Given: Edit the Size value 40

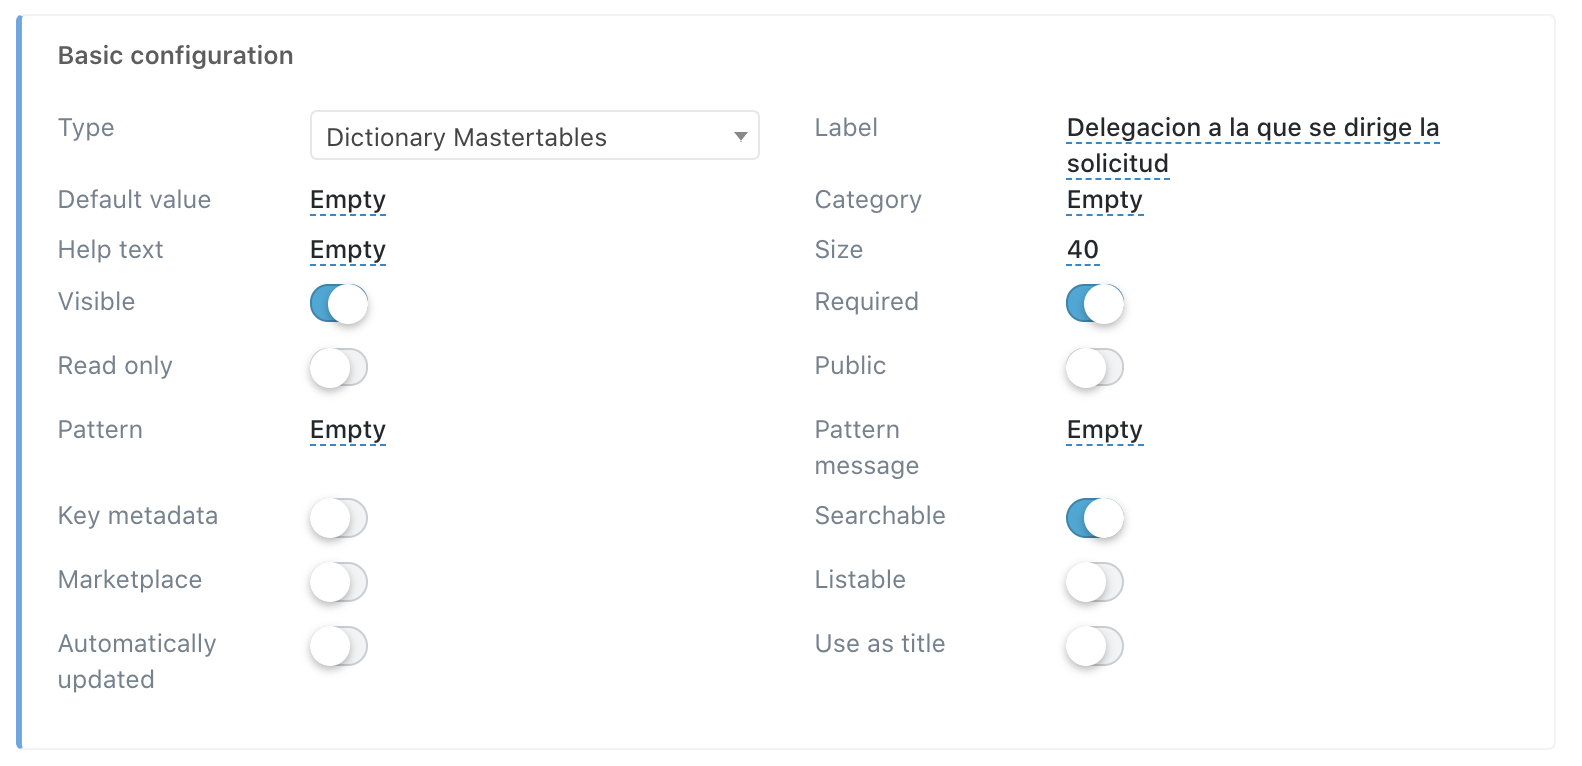Looking at the screenshot, I should [1083, 250].
